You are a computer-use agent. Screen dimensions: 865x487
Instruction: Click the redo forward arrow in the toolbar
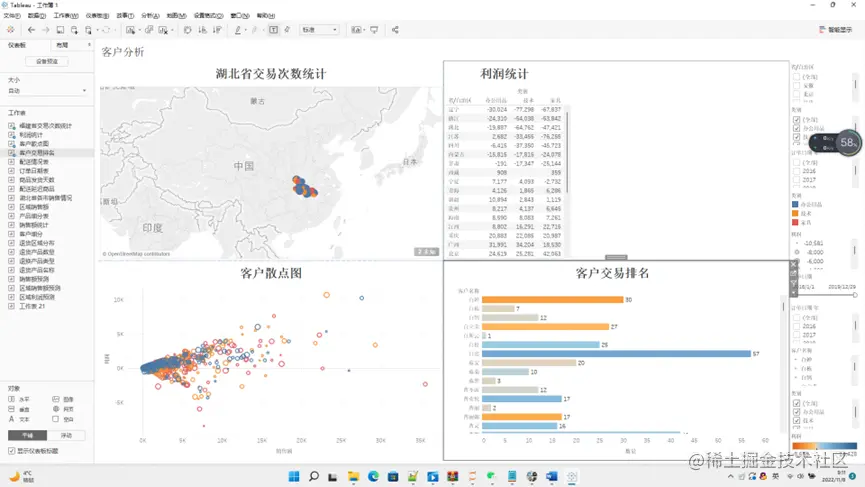click(46, 30)
